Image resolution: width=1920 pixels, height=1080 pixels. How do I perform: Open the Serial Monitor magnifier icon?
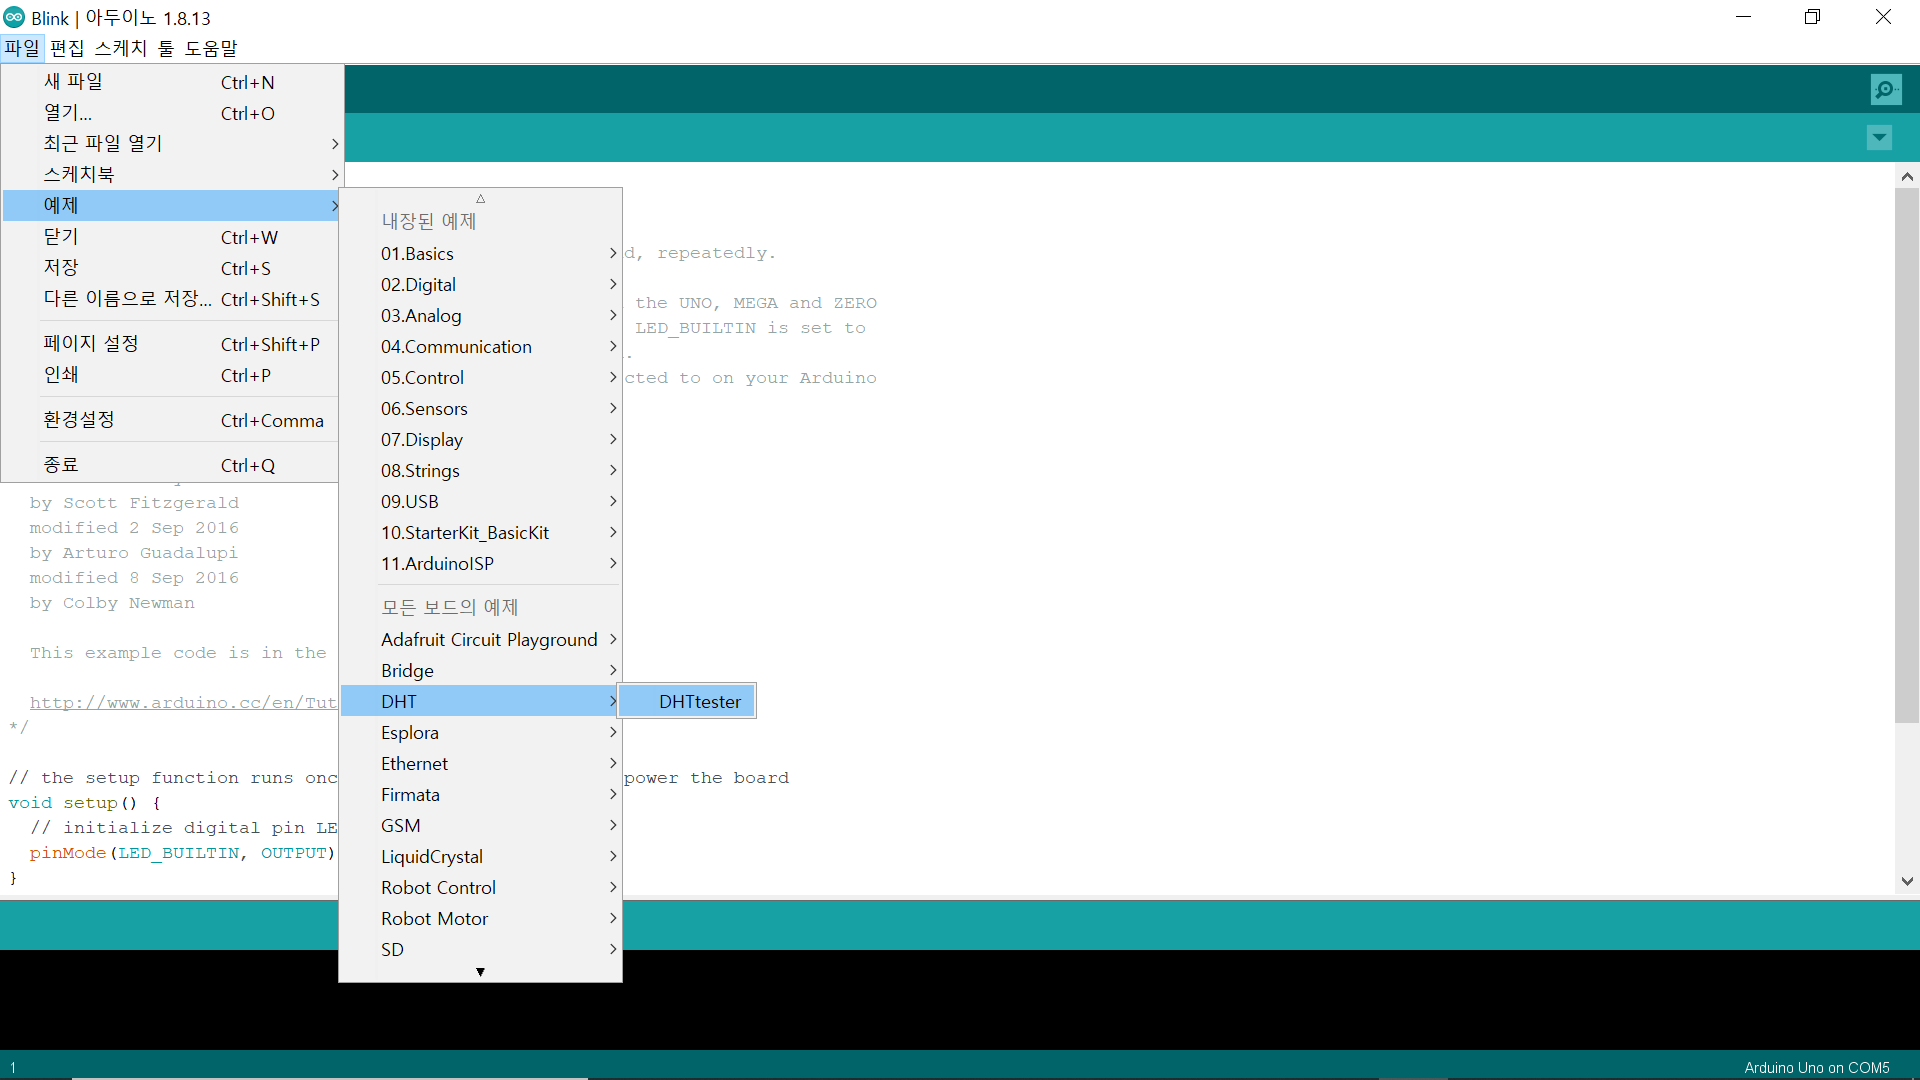click(1885, 90)
